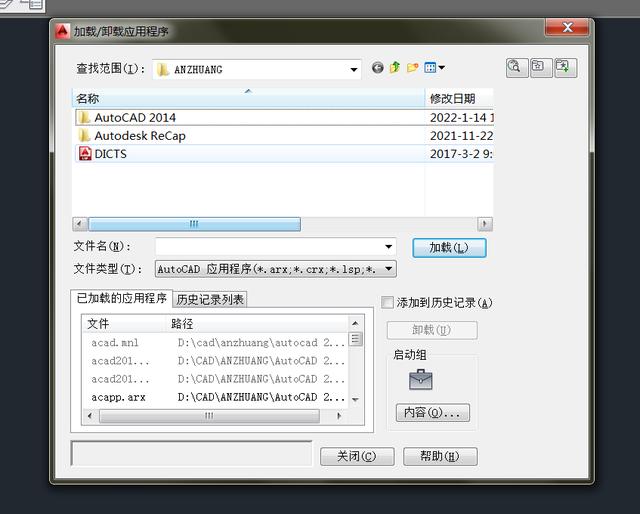Sort by 修改日期 column header
The image size is (640, 514).
(x=459, y=98)
